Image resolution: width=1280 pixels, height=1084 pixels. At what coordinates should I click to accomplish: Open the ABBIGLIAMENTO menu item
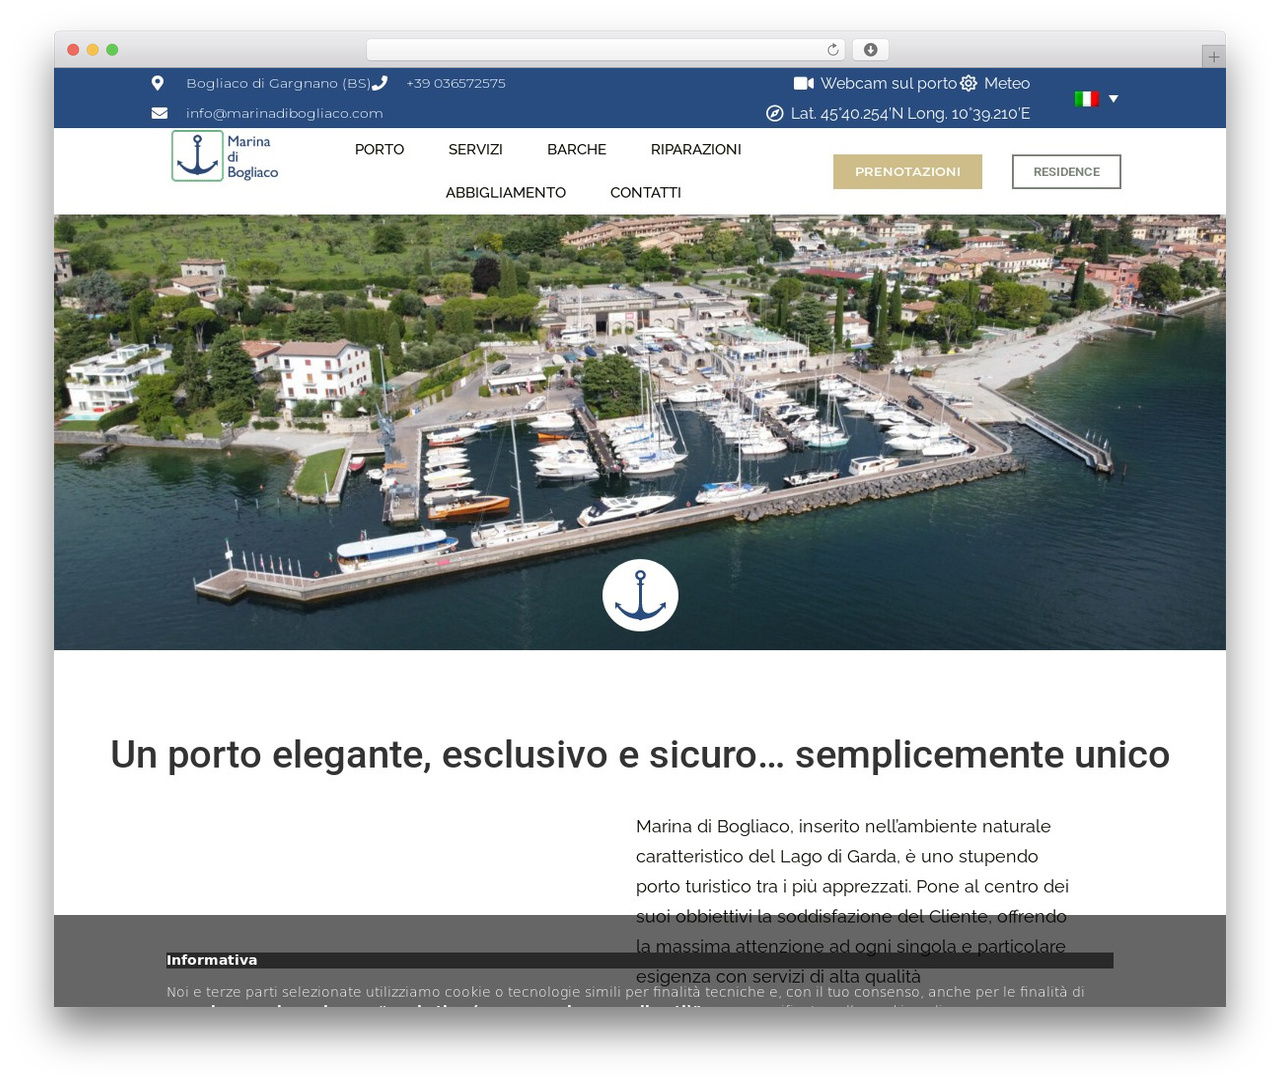(x=505, y=192)
